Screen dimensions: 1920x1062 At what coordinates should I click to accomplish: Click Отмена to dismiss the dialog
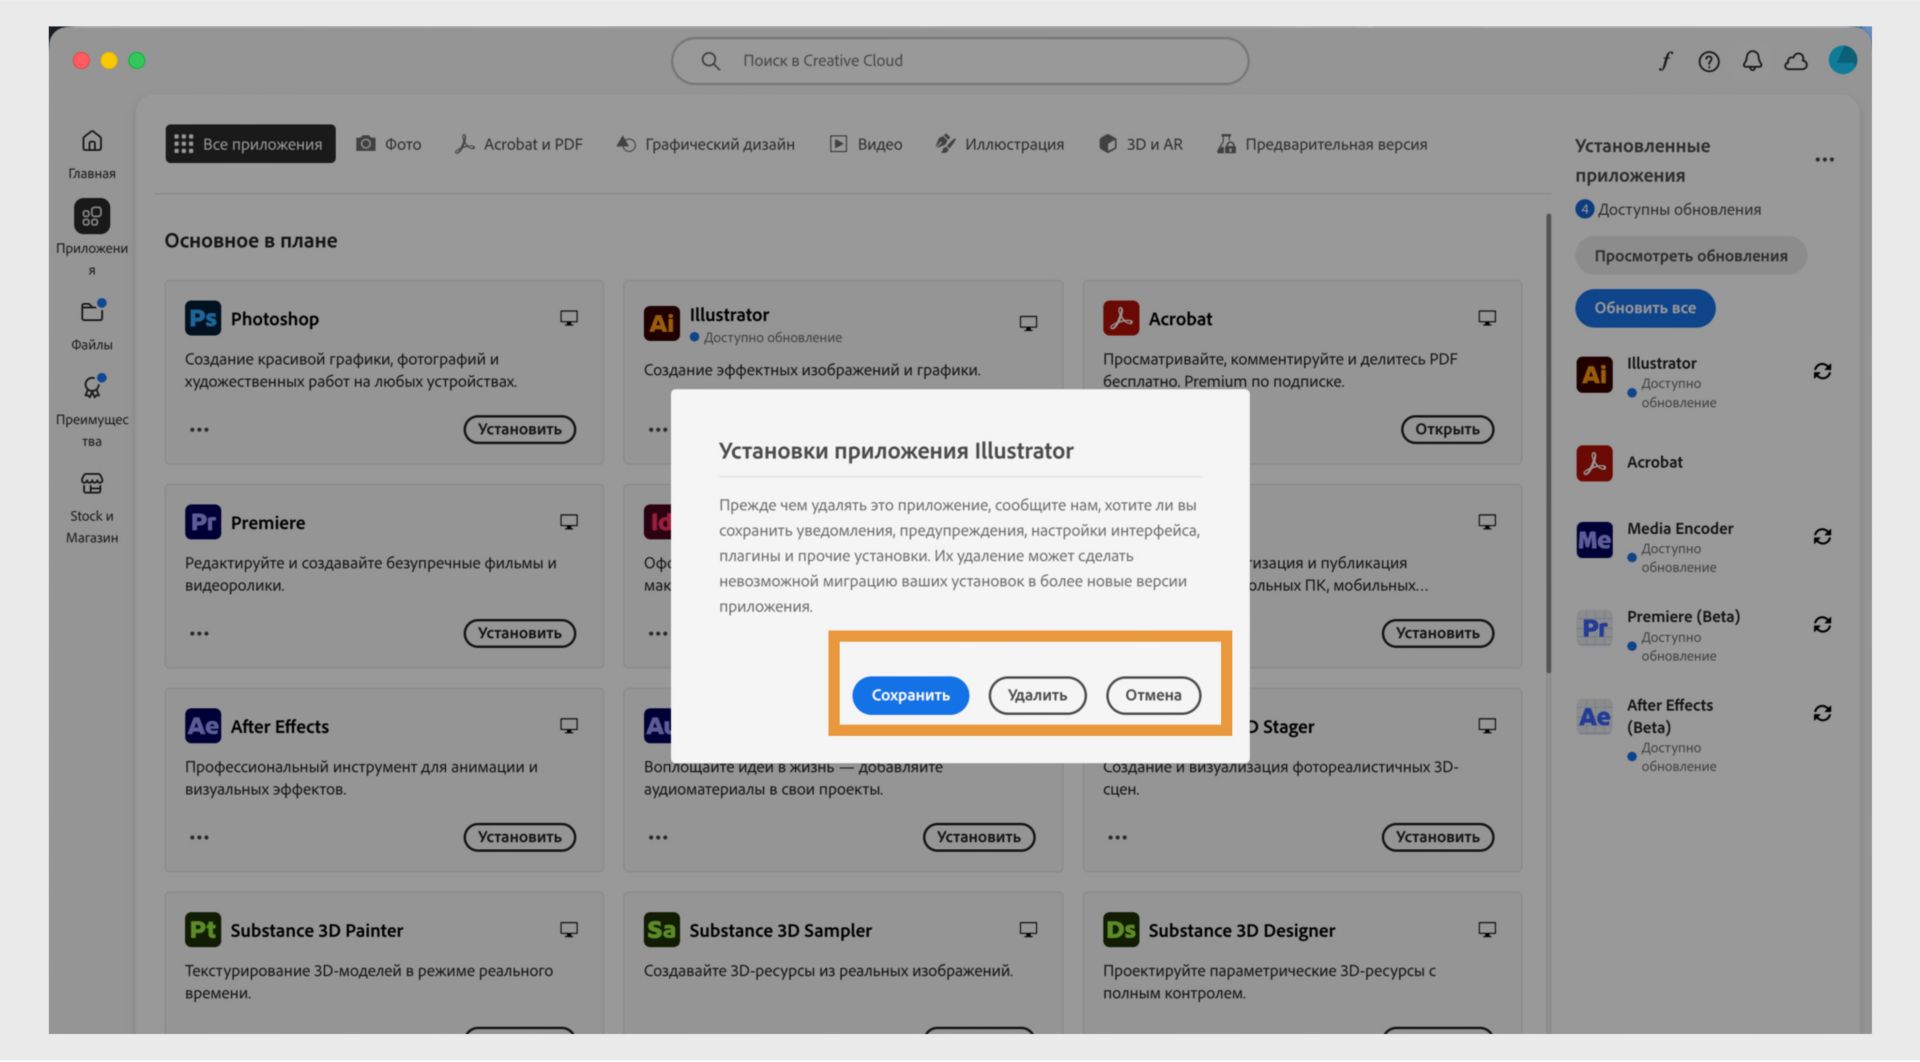(x=1153, y=695)
